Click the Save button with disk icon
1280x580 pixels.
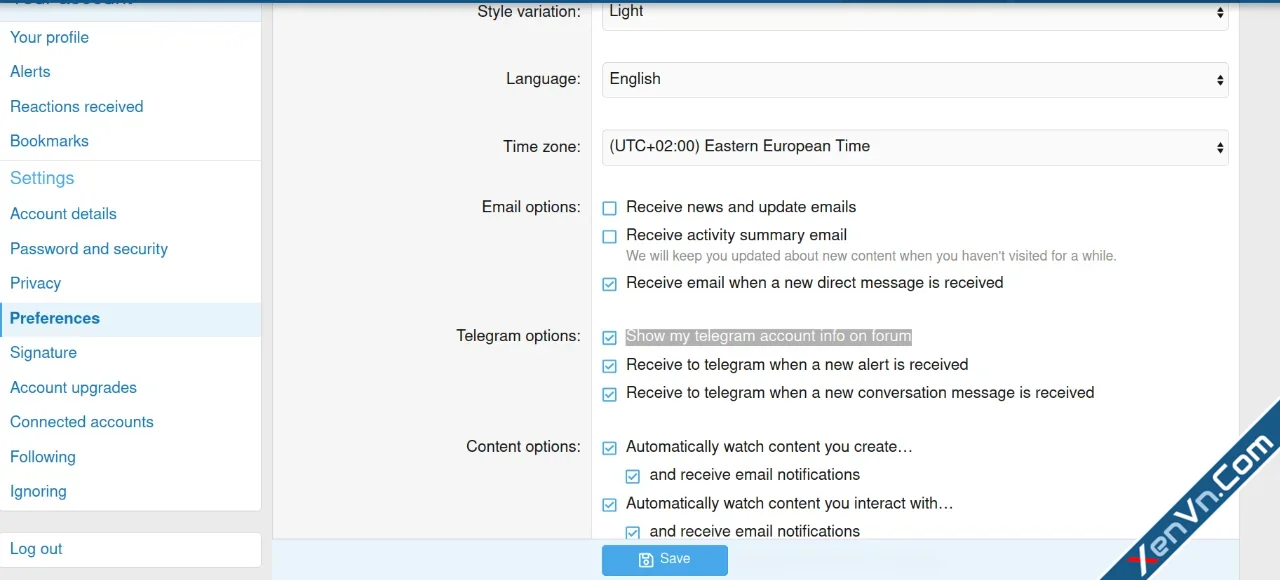[664, 559]
